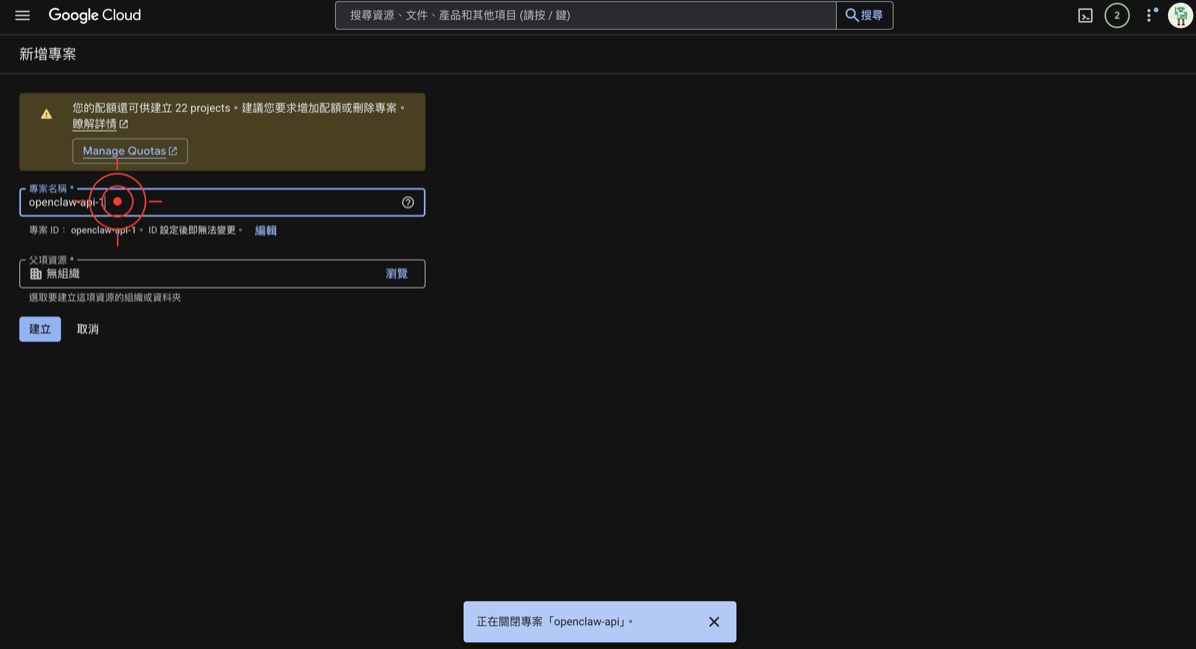Image resolution: width=1196 pixels, height=649 pixels.
Task: Open Manage Quotas
Action: click(129, 150)
